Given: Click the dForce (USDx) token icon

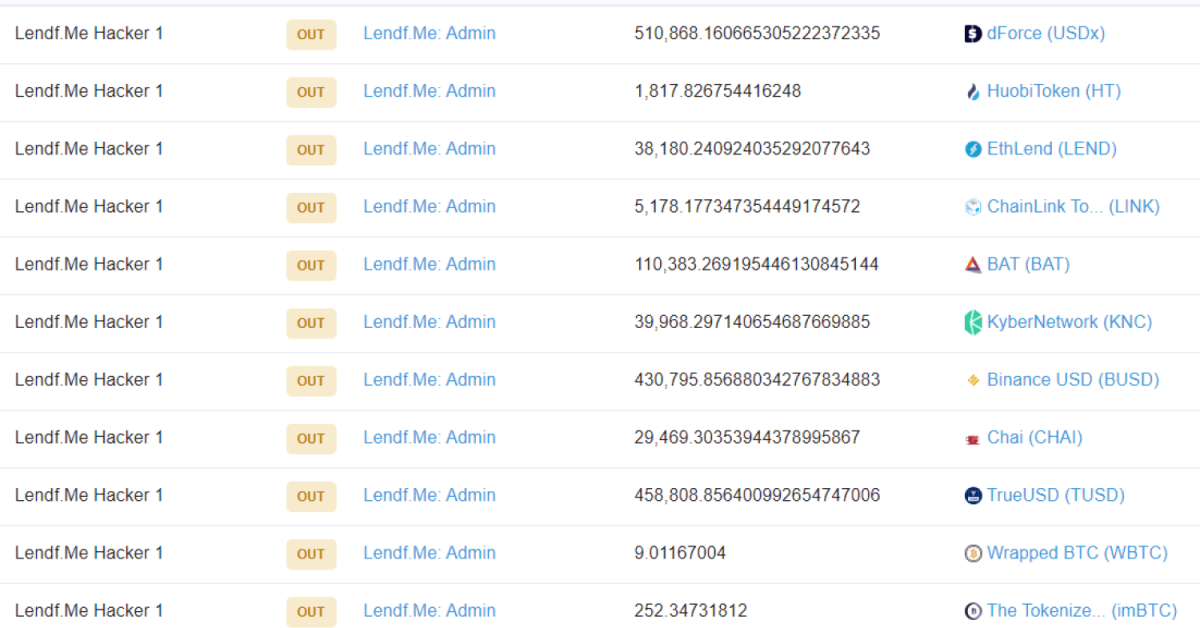Looking at the screenshot, I should (972, 34).
